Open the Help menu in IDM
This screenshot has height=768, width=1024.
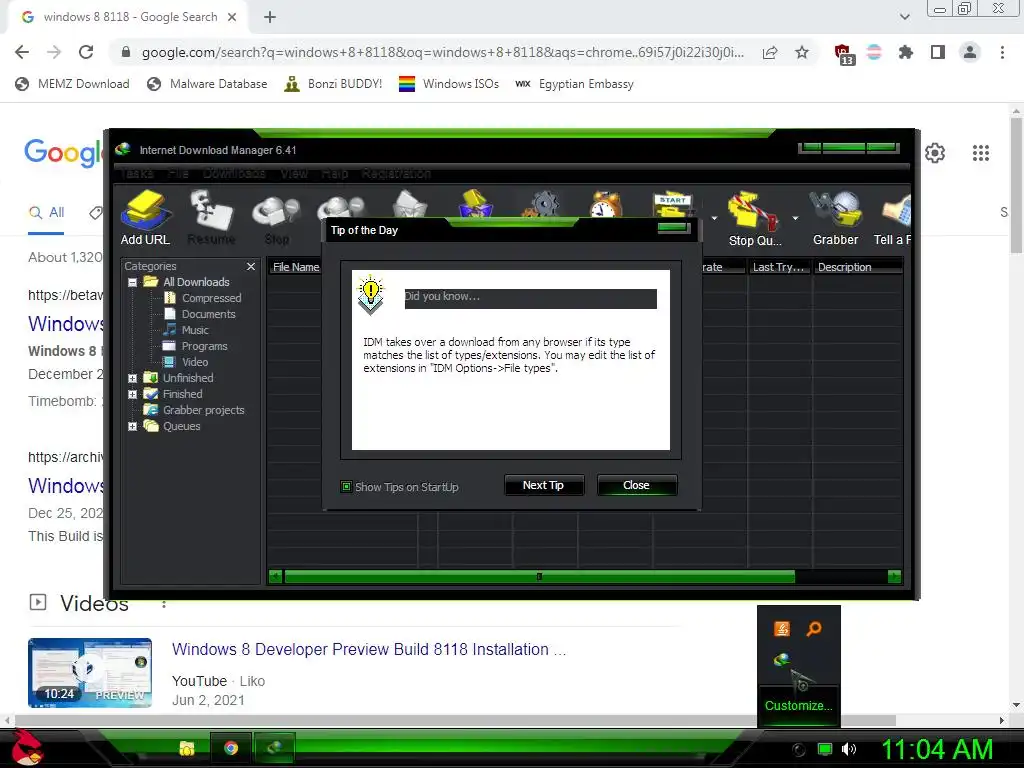(x=335, y=173)
